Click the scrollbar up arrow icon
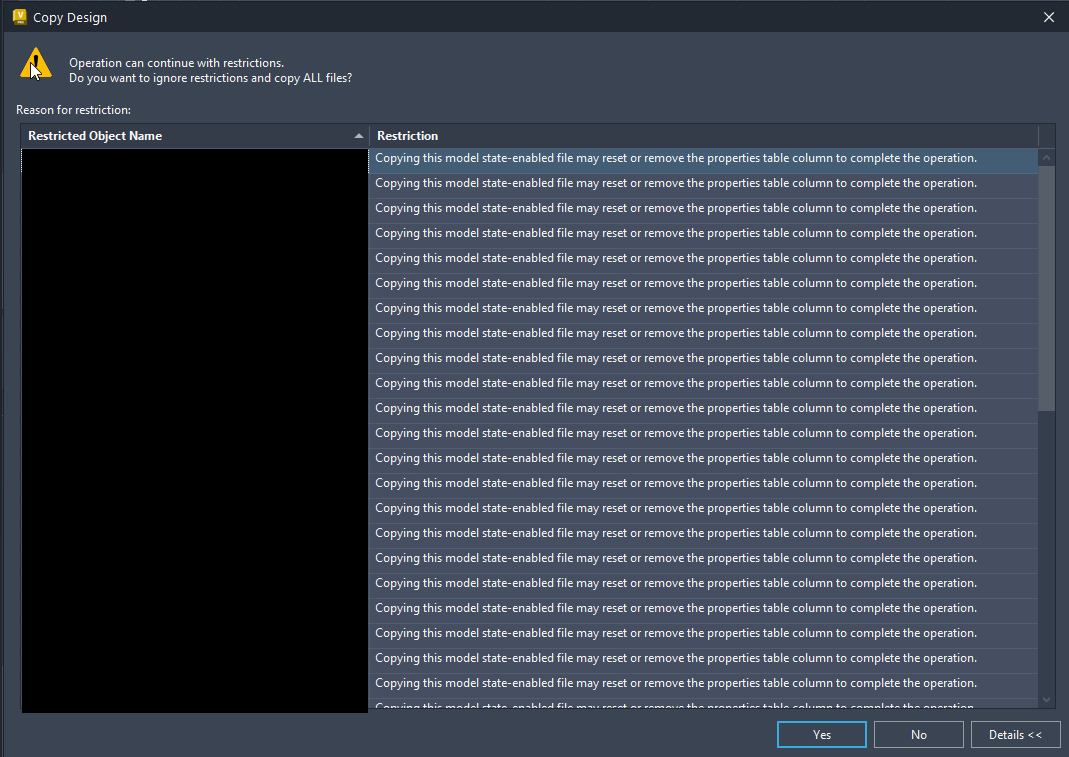The image size is (1069, 757). tap(1046, 156)
